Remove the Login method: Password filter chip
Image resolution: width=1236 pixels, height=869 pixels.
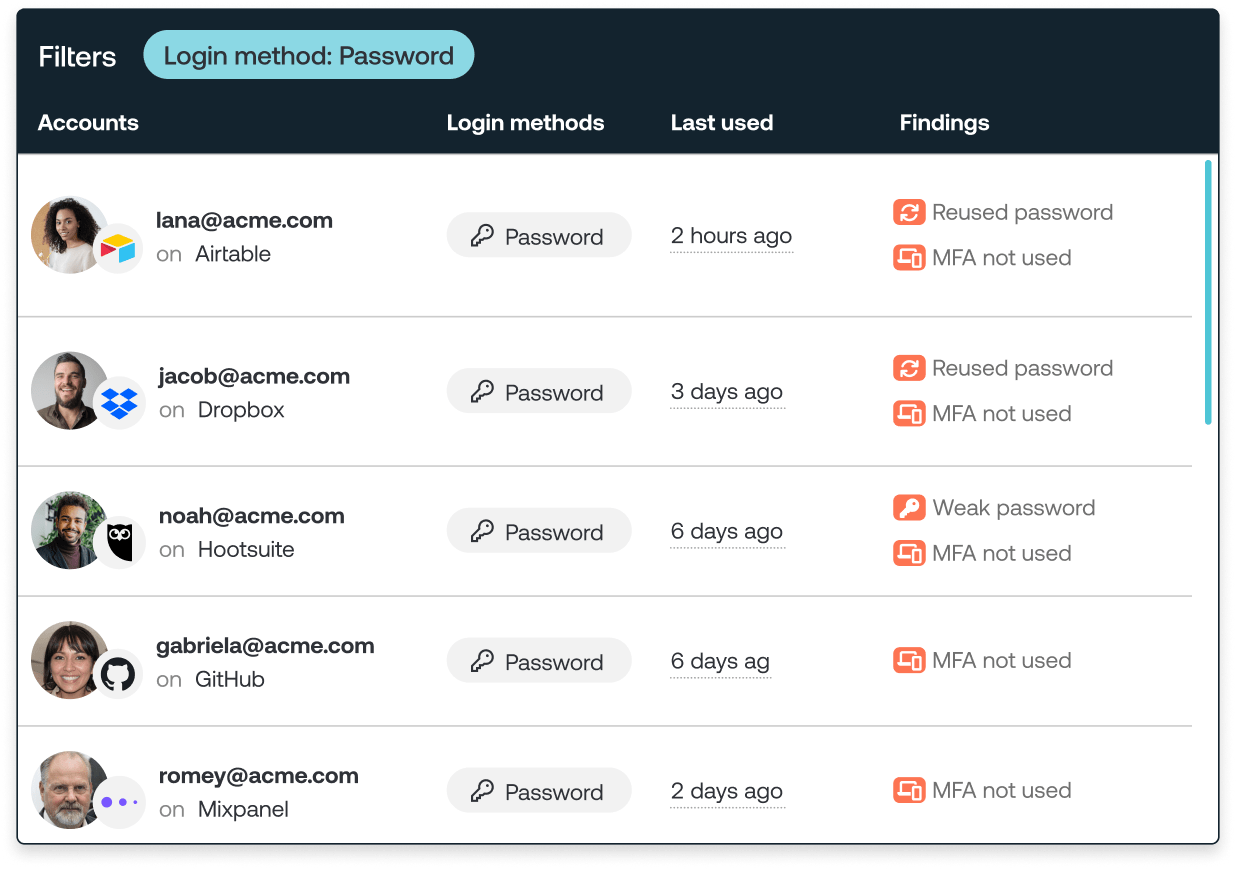(x=308, y=56)
